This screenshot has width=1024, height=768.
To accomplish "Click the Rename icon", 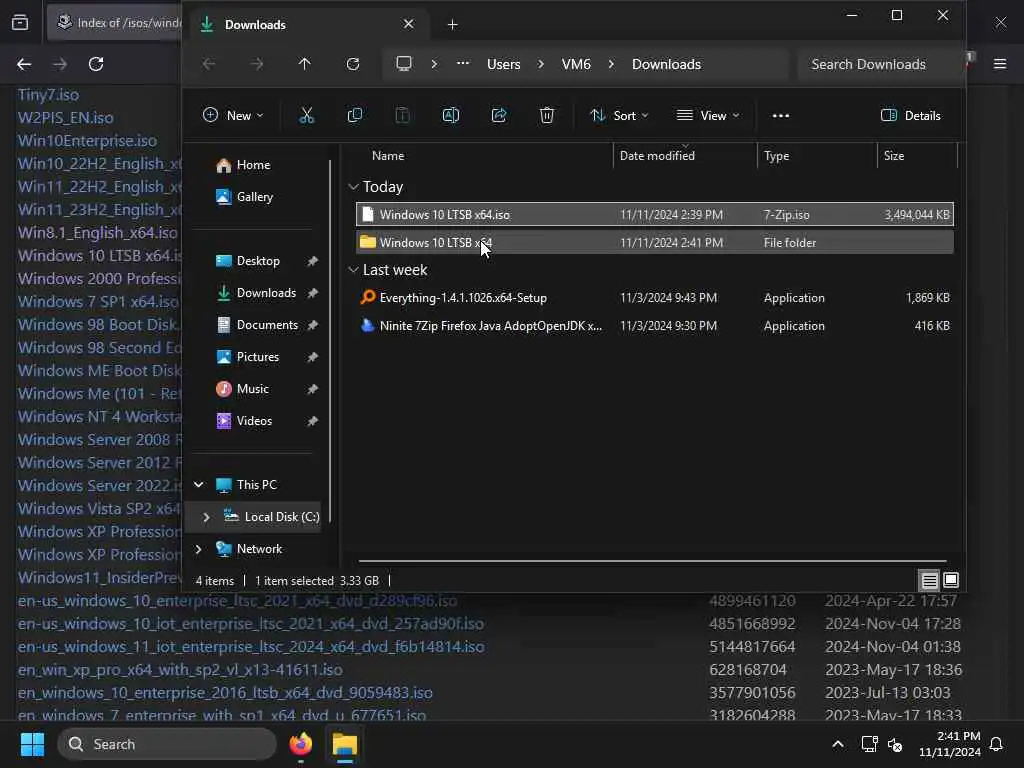I will pyautogui.click(x=451, y=116).
